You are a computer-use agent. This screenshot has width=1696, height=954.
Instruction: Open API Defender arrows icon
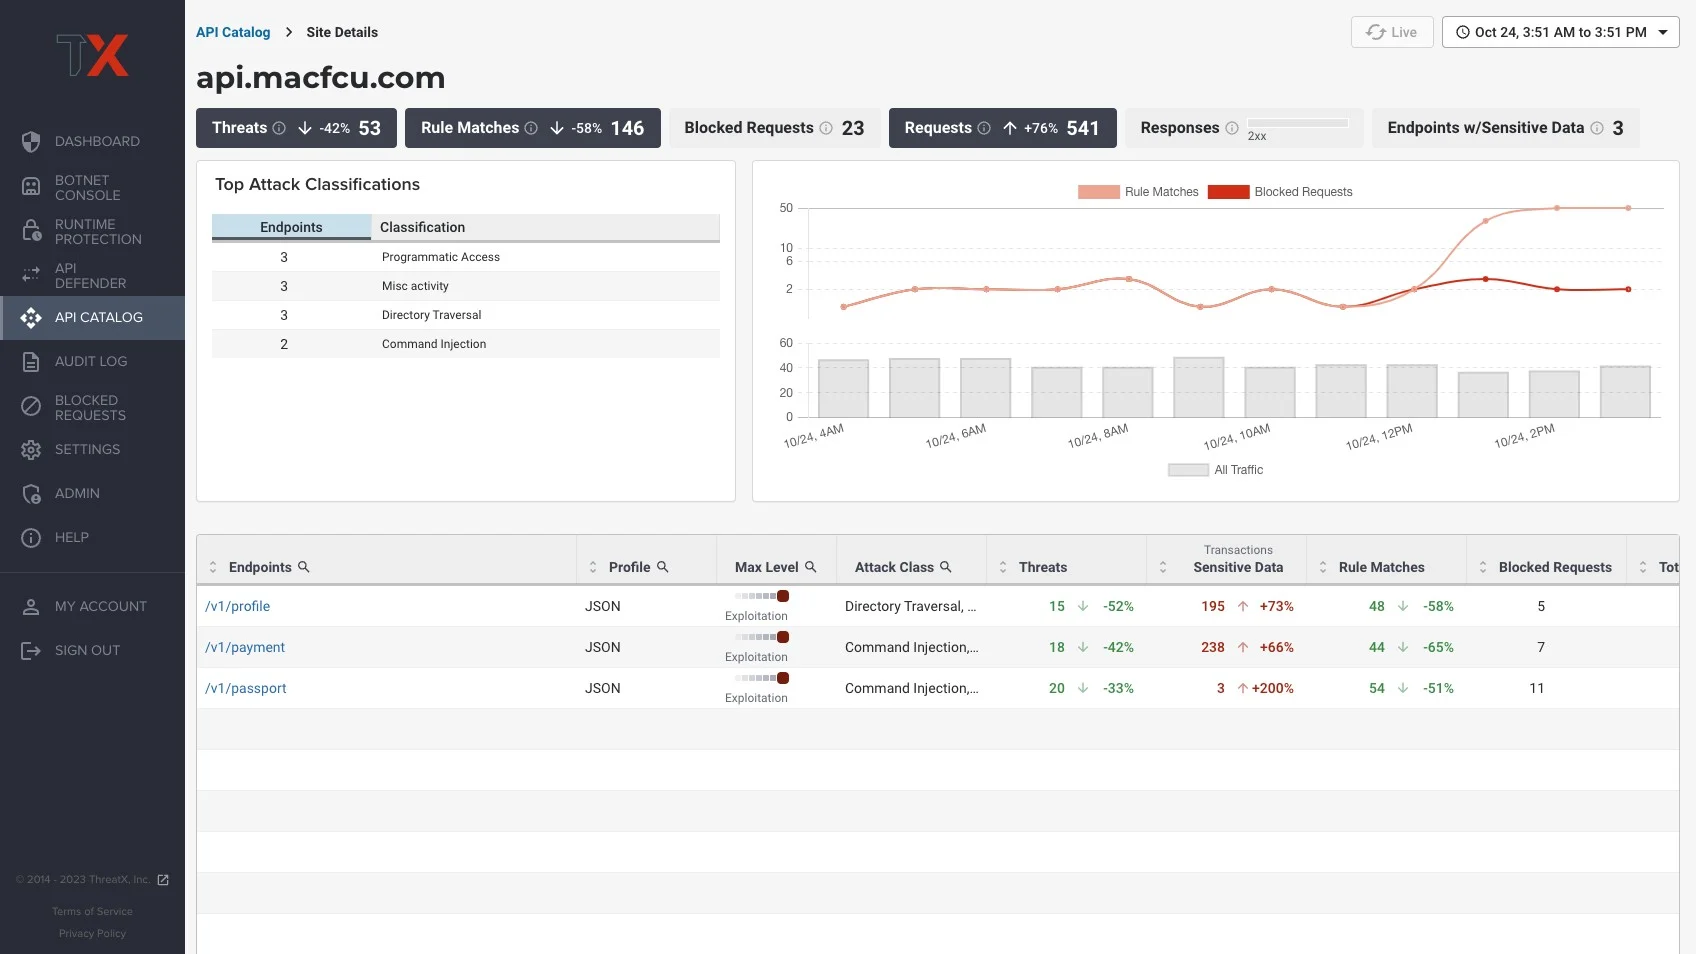pos(31,275)
